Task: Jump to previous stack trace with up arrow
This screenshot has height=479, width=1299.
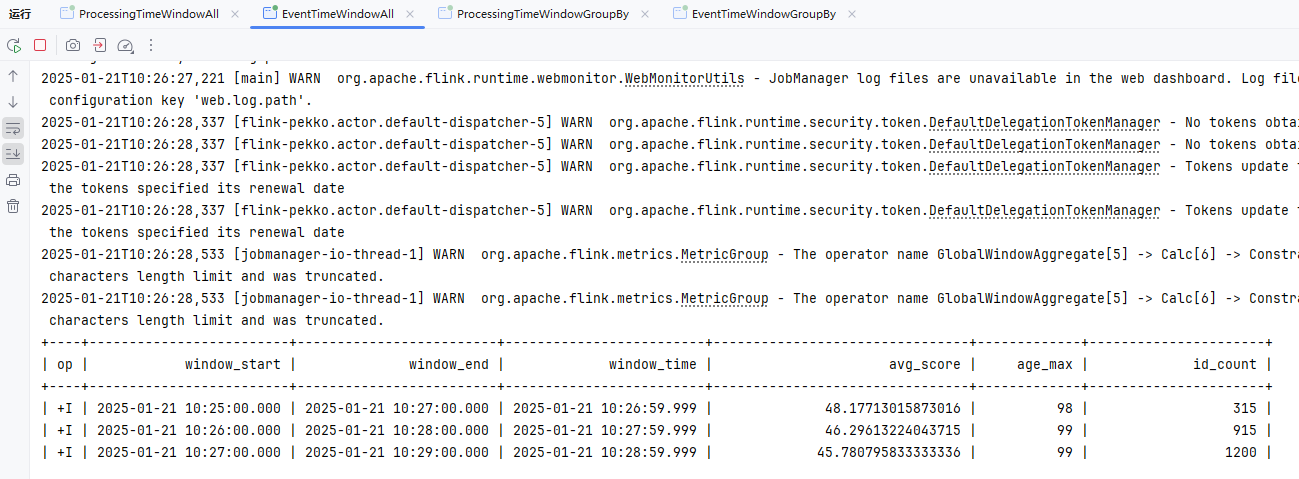Action: [x=13, y=76]
